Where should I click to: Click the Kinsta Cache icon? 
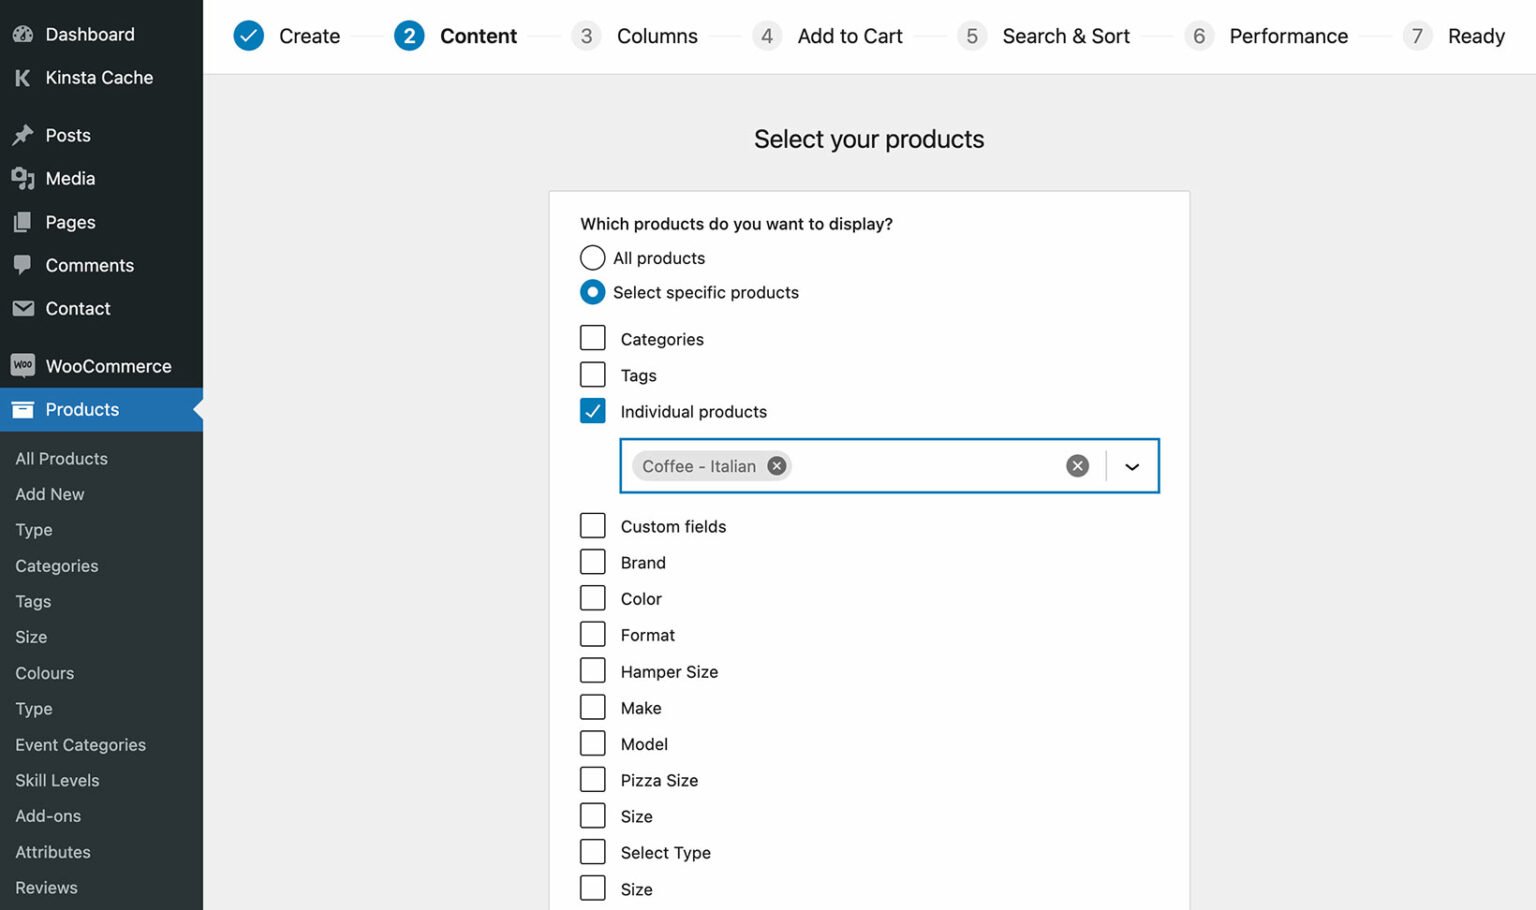coord(21,78)
